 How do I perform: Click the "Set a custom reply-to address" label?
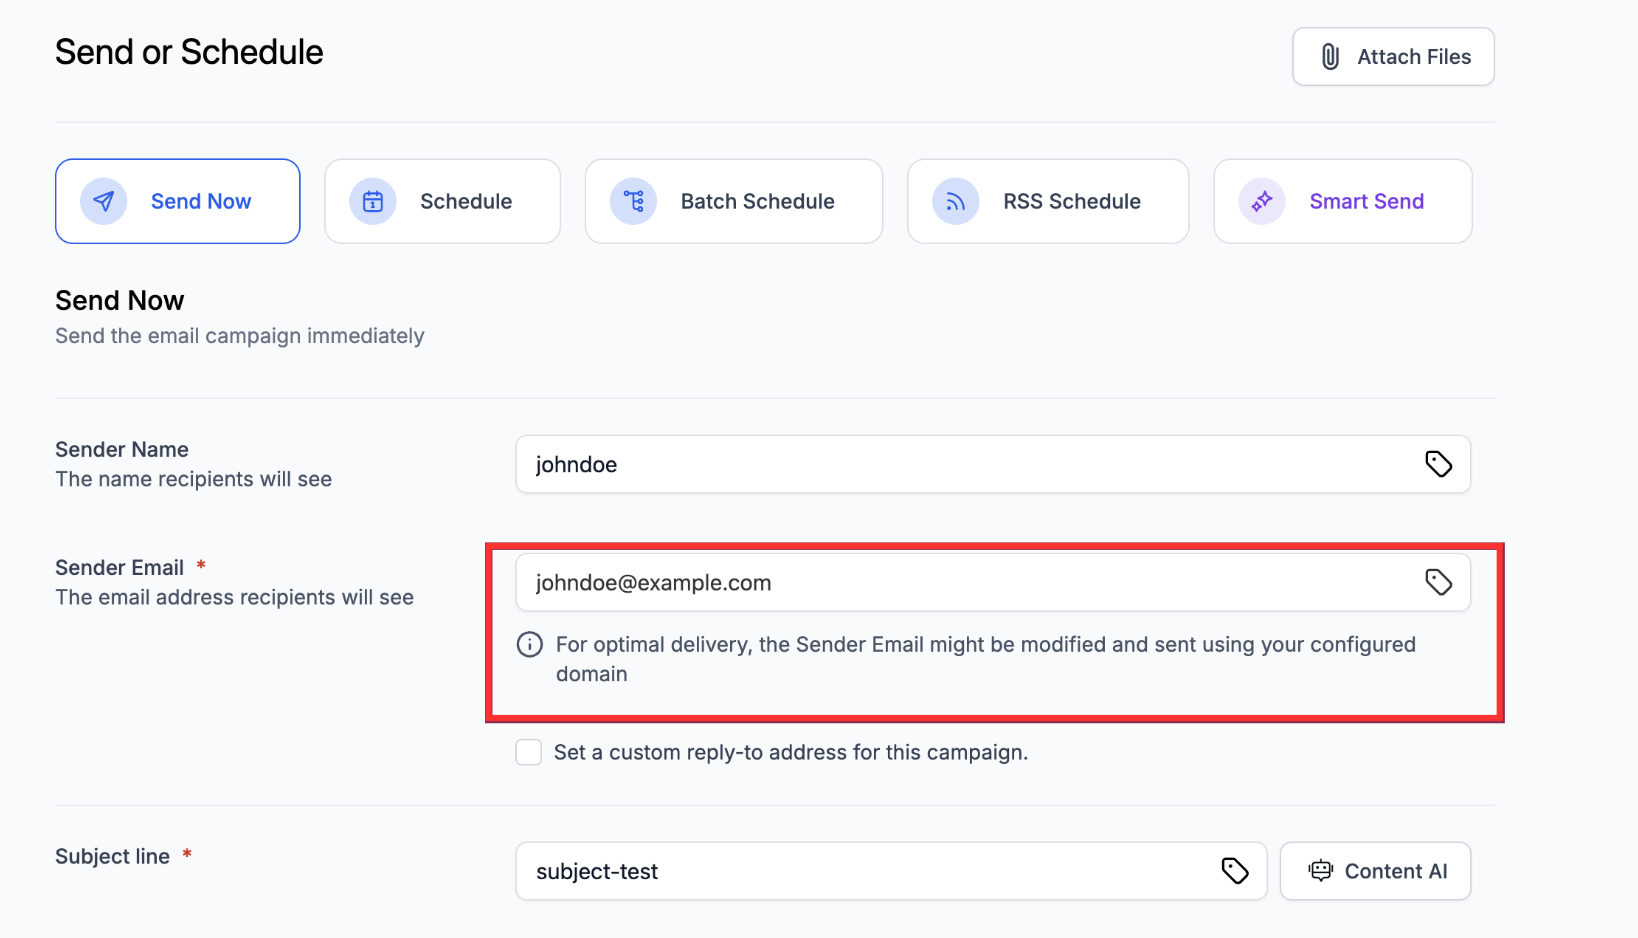[x=790, y=752]
